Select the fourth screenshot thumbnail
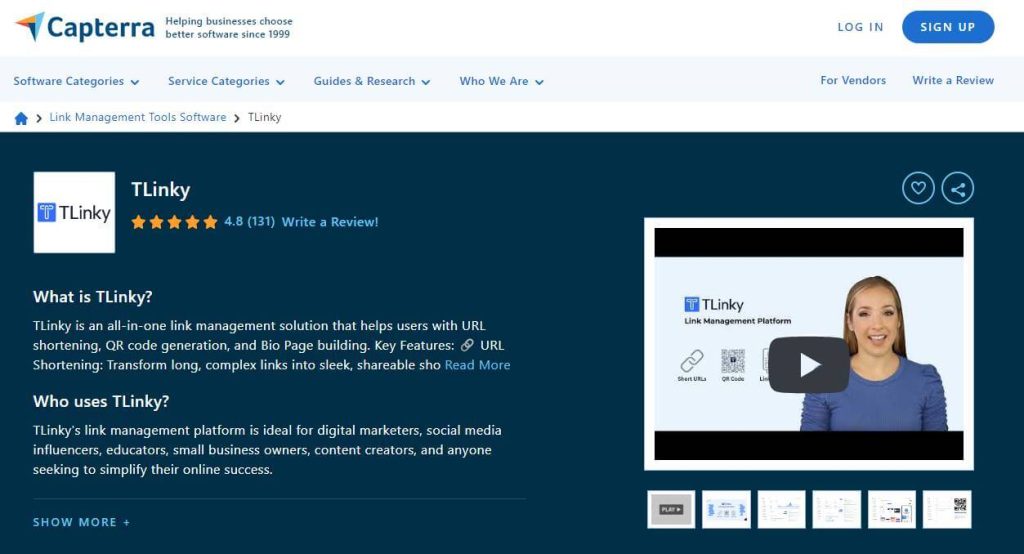Screen dimensions: 1024x554 [837, 510]
